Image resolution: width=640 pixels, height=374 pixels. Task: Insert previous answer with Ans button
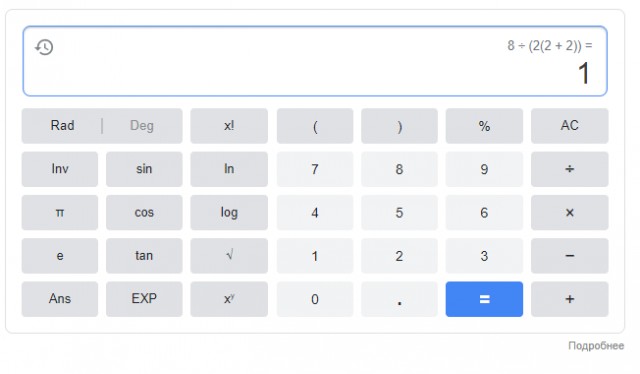point(60,299)
